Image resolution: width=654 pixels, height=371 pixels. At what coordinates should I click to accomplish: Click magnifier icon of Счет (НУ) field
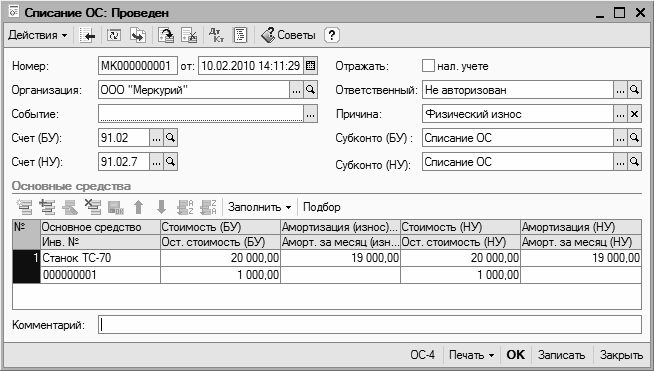pyautogui.click(x=170, y=162)
